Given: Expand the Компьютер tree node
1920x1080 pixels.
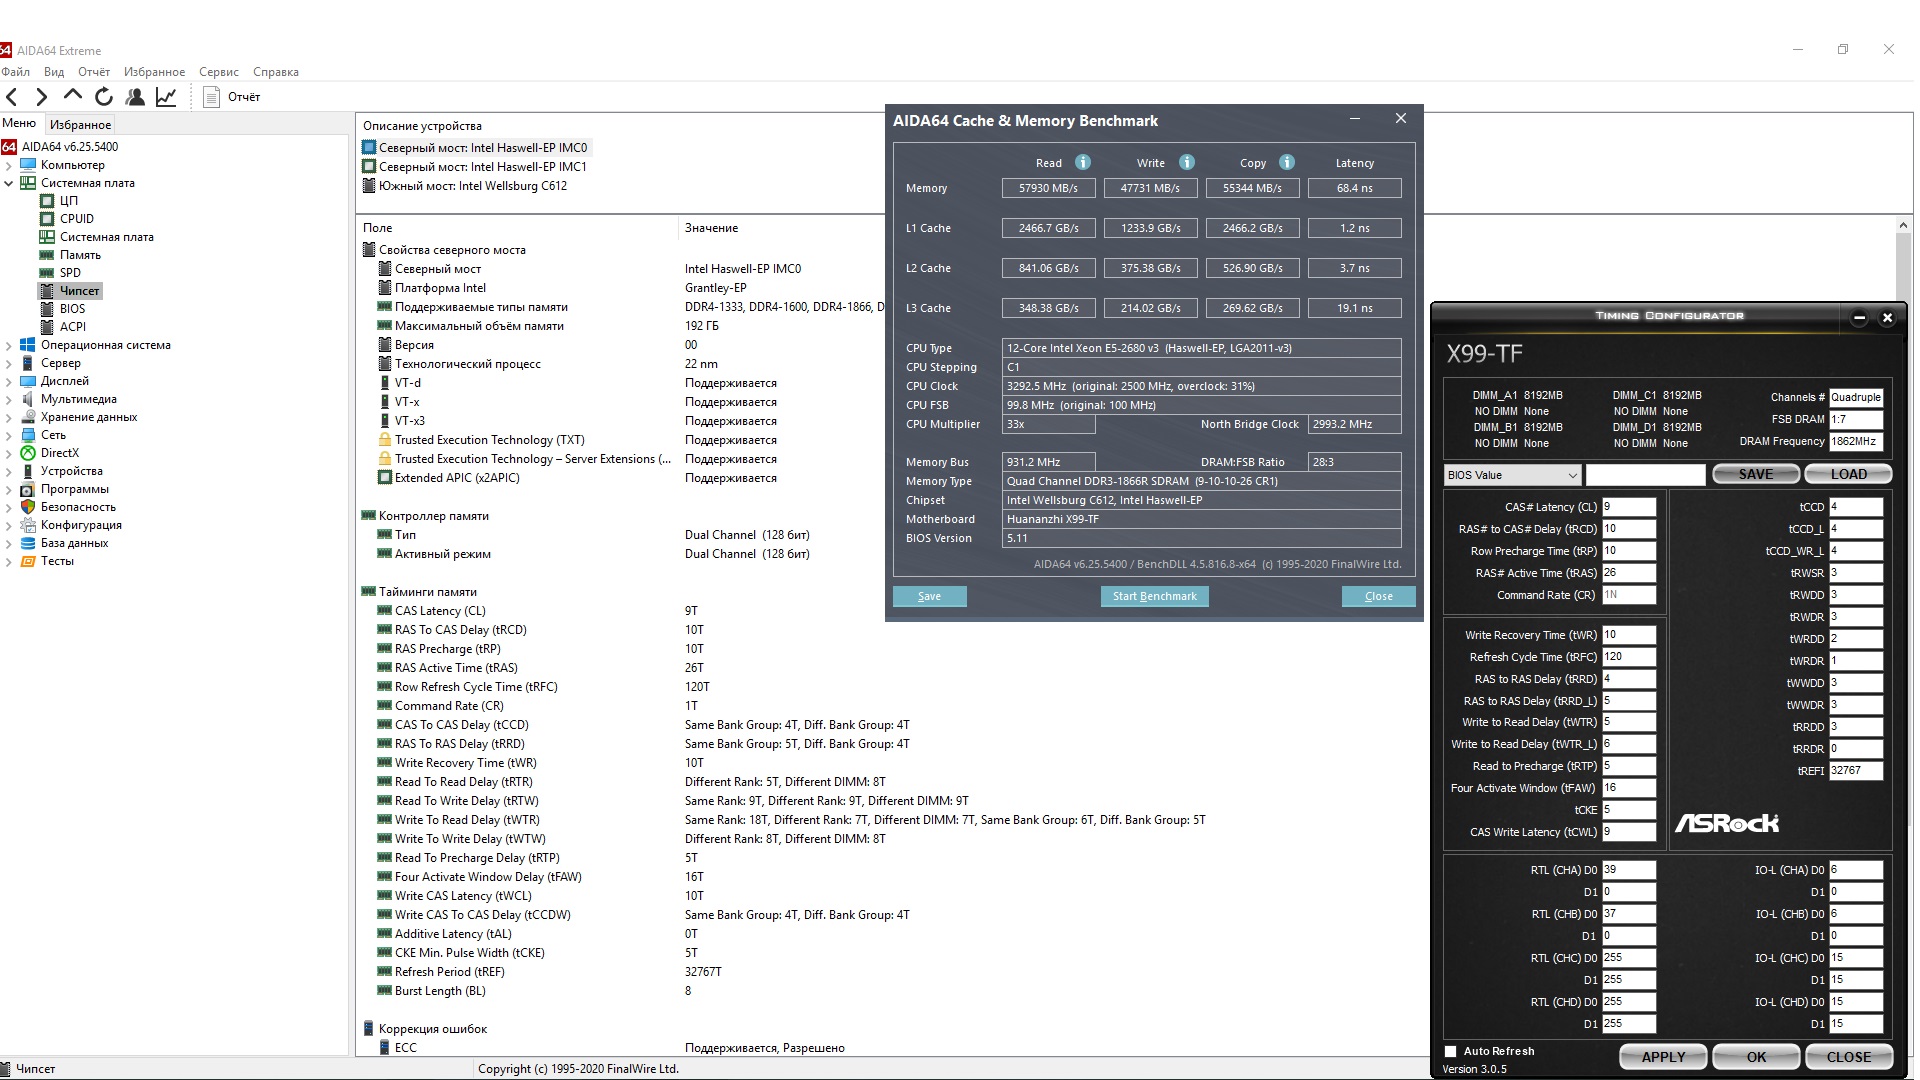Looking at the screenshot, I should (x=9, y=165).
